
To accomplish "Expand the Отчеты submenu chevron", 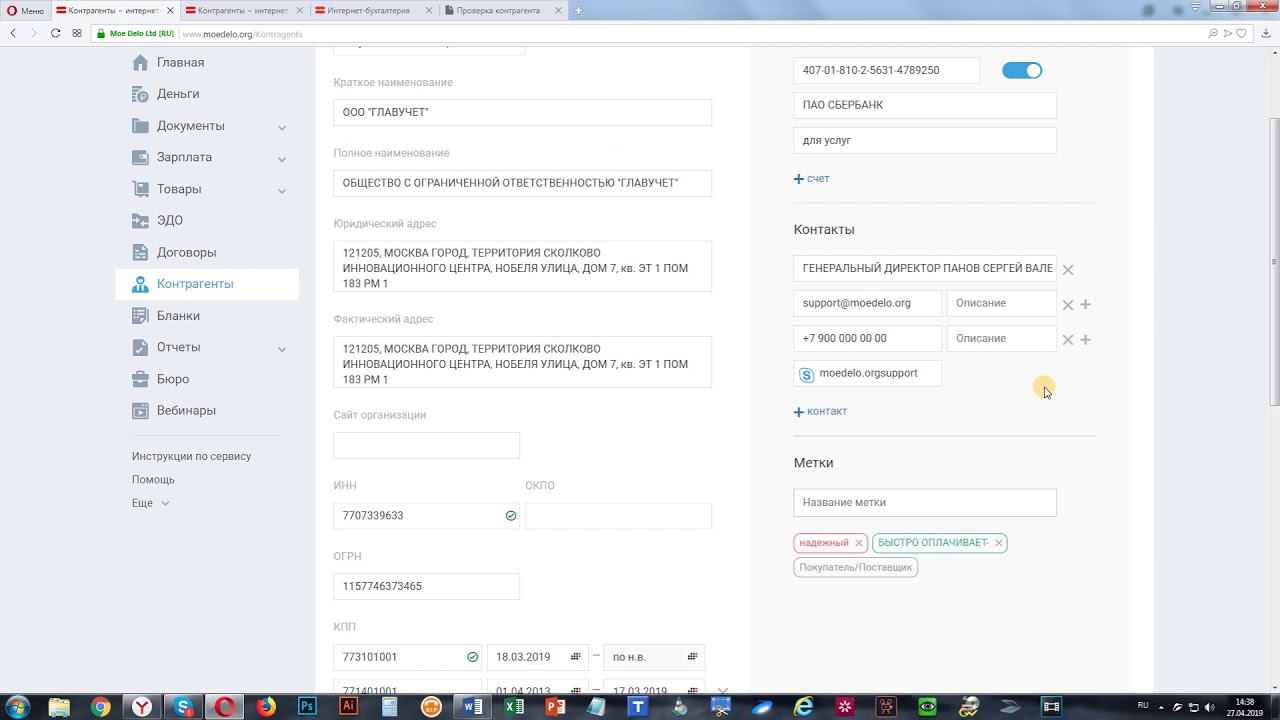I will (x=282, y=349).
